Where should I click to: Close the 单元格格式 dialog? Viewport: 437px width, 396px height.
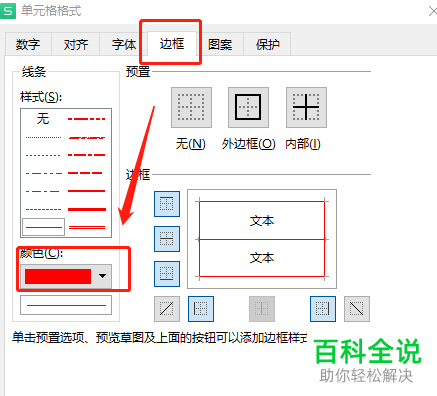pos(432,11)
